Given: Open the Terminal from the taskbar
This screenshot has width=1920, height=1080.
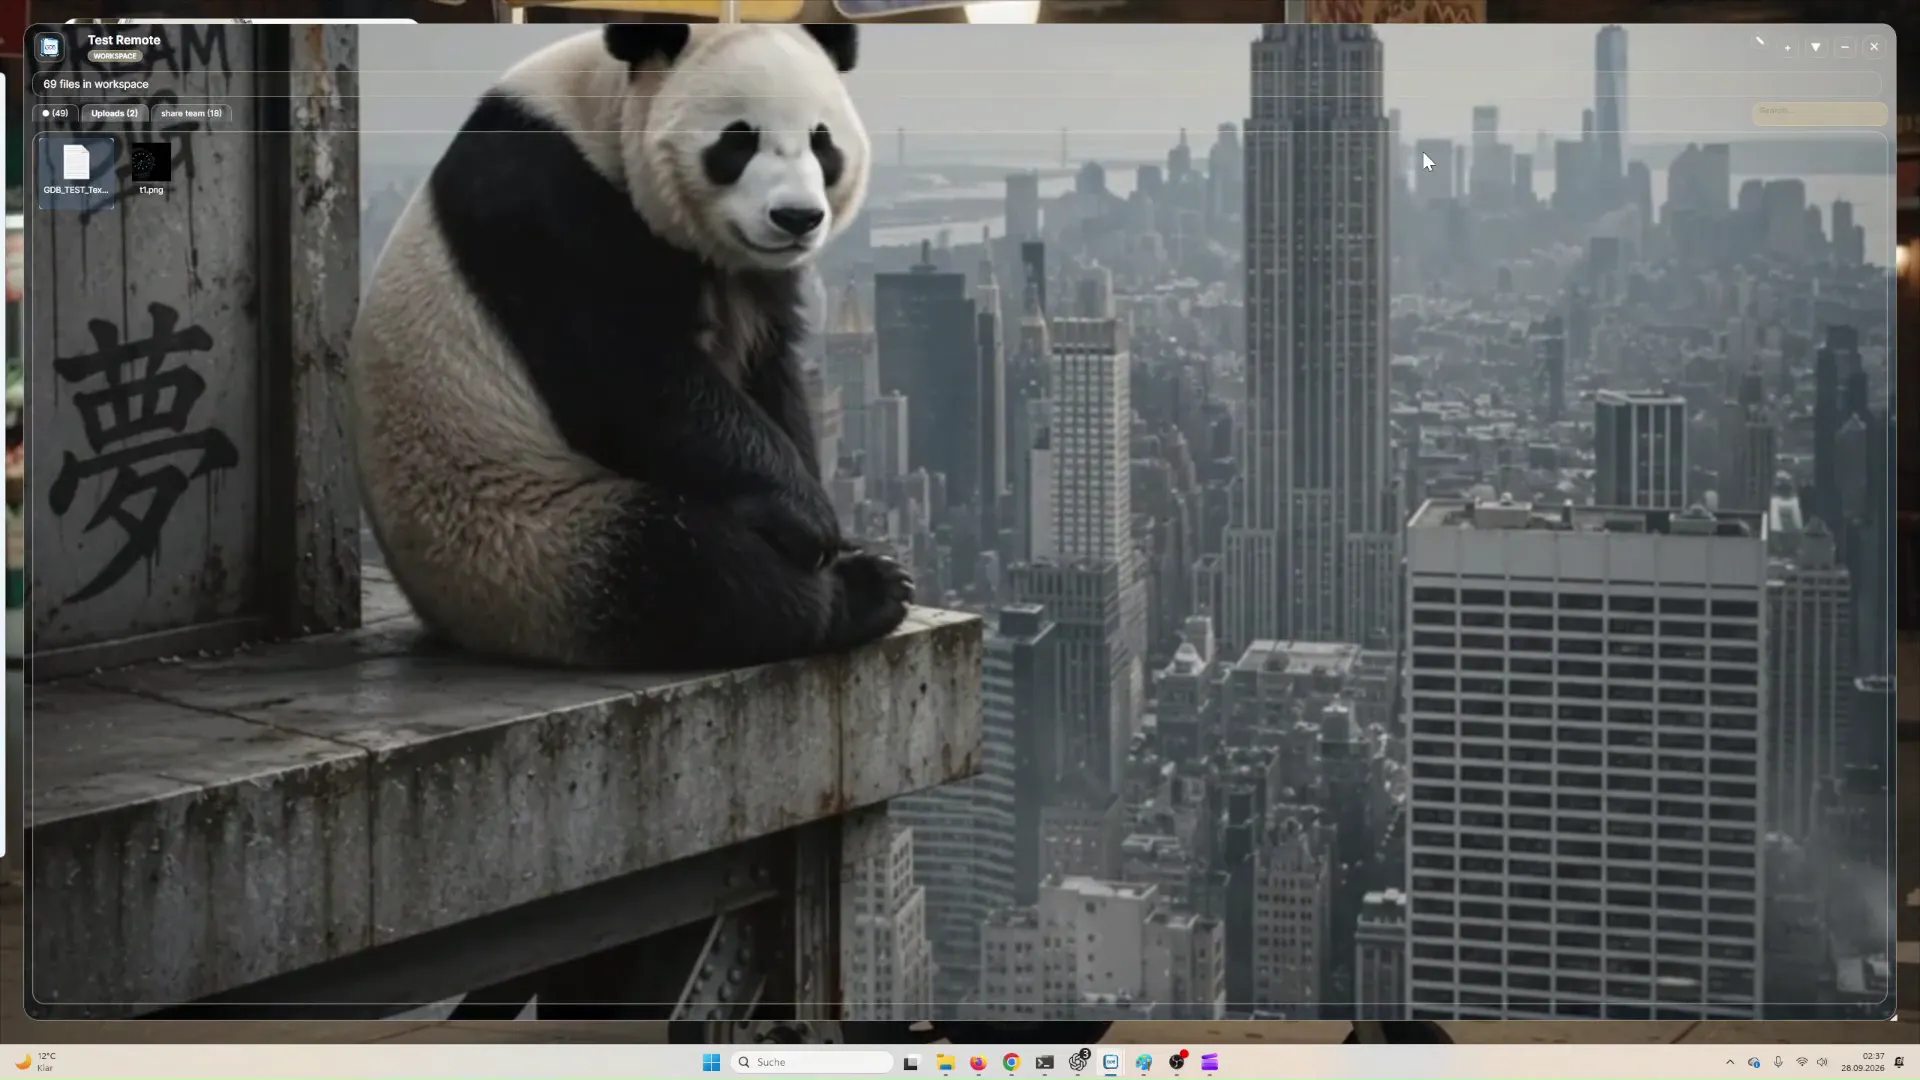Looking at the screenshot, I should pyautogui.click(x=1045, y=1063).
